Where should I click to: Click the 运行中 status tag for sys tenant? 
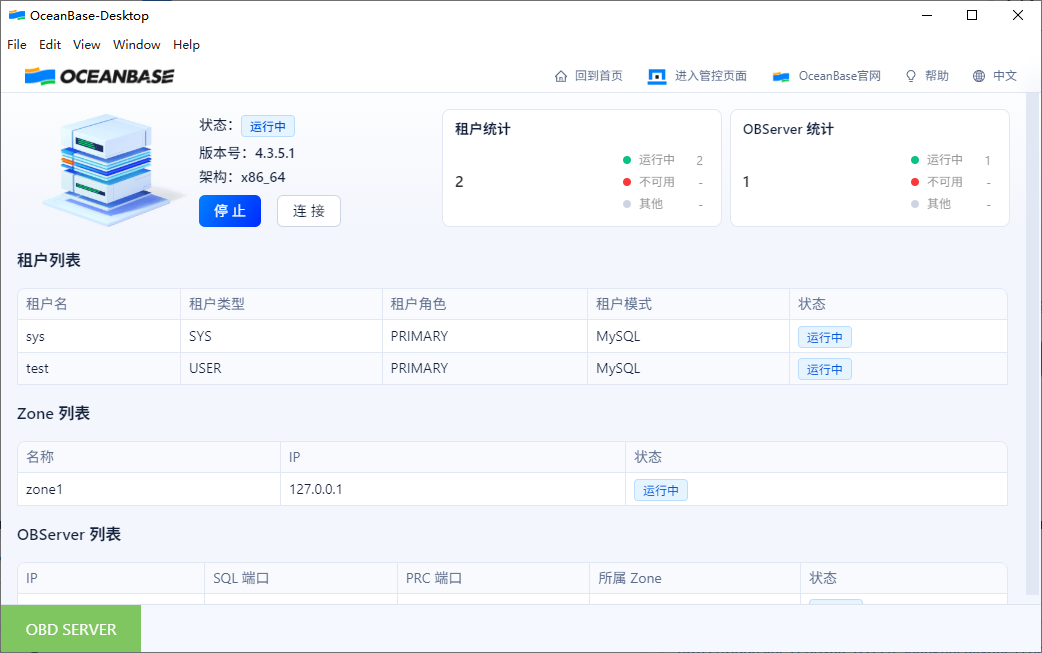pyautogui.click(x=824, y=337)
